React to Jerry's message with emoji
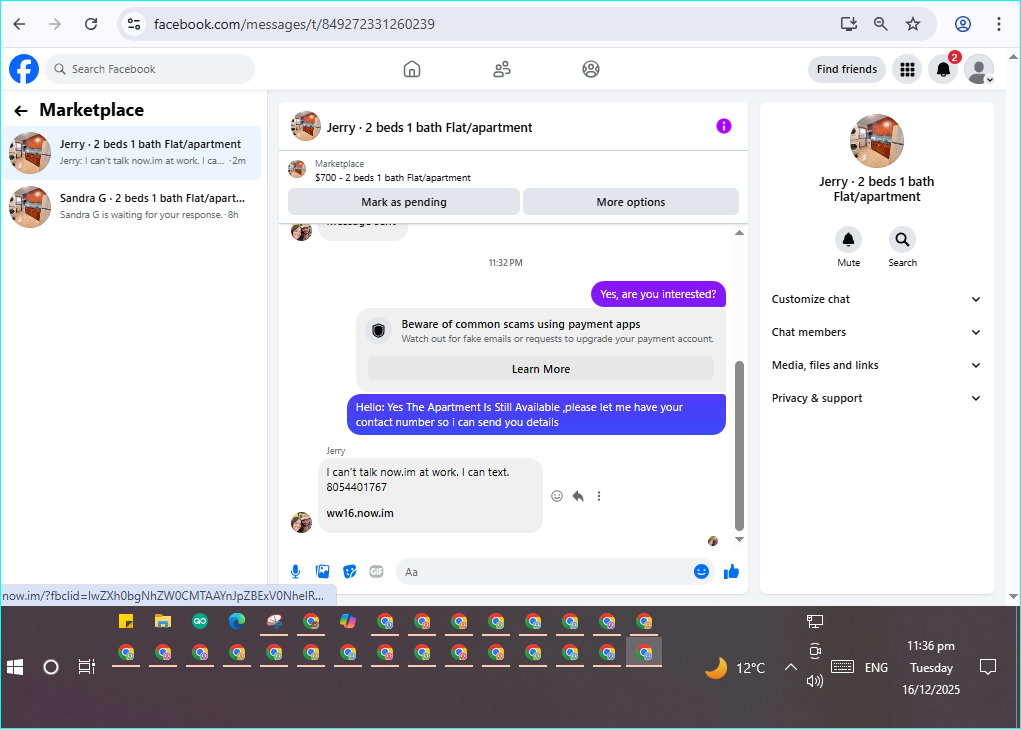This screenshot has height=729, width=1021. pos(557,496)
